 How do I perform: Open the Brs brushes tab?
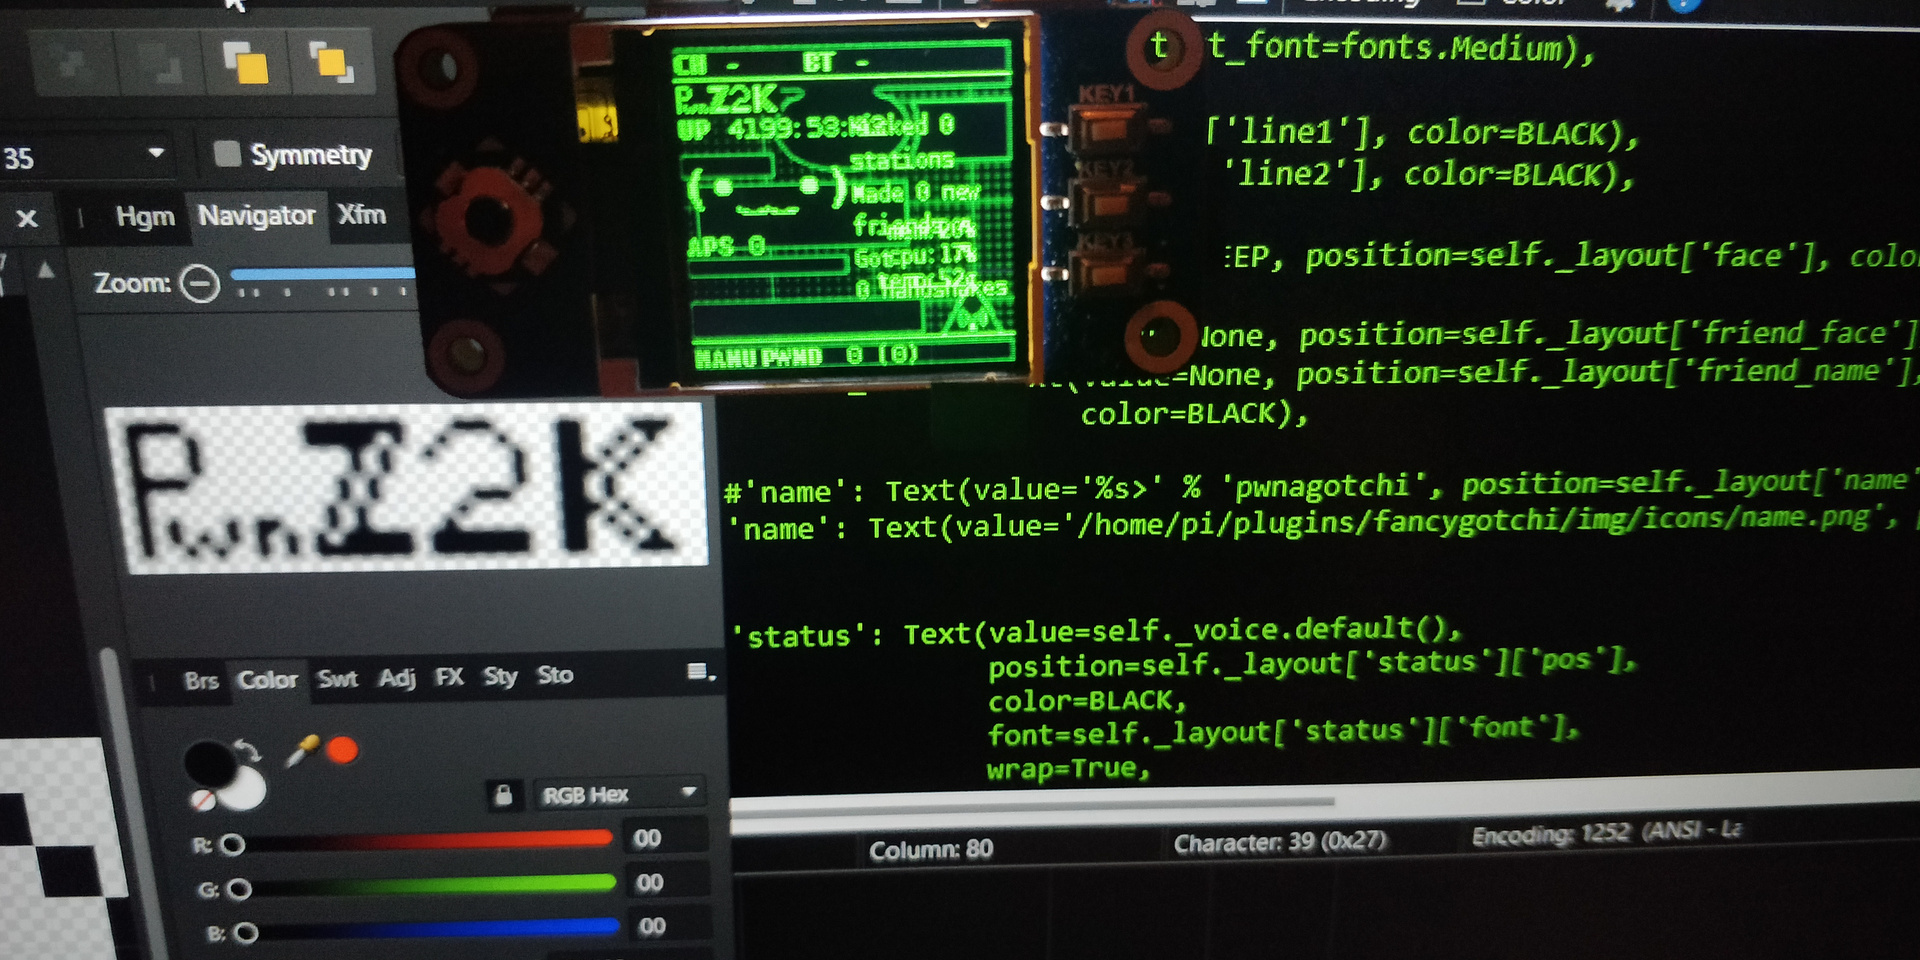[x=201, y=681]
